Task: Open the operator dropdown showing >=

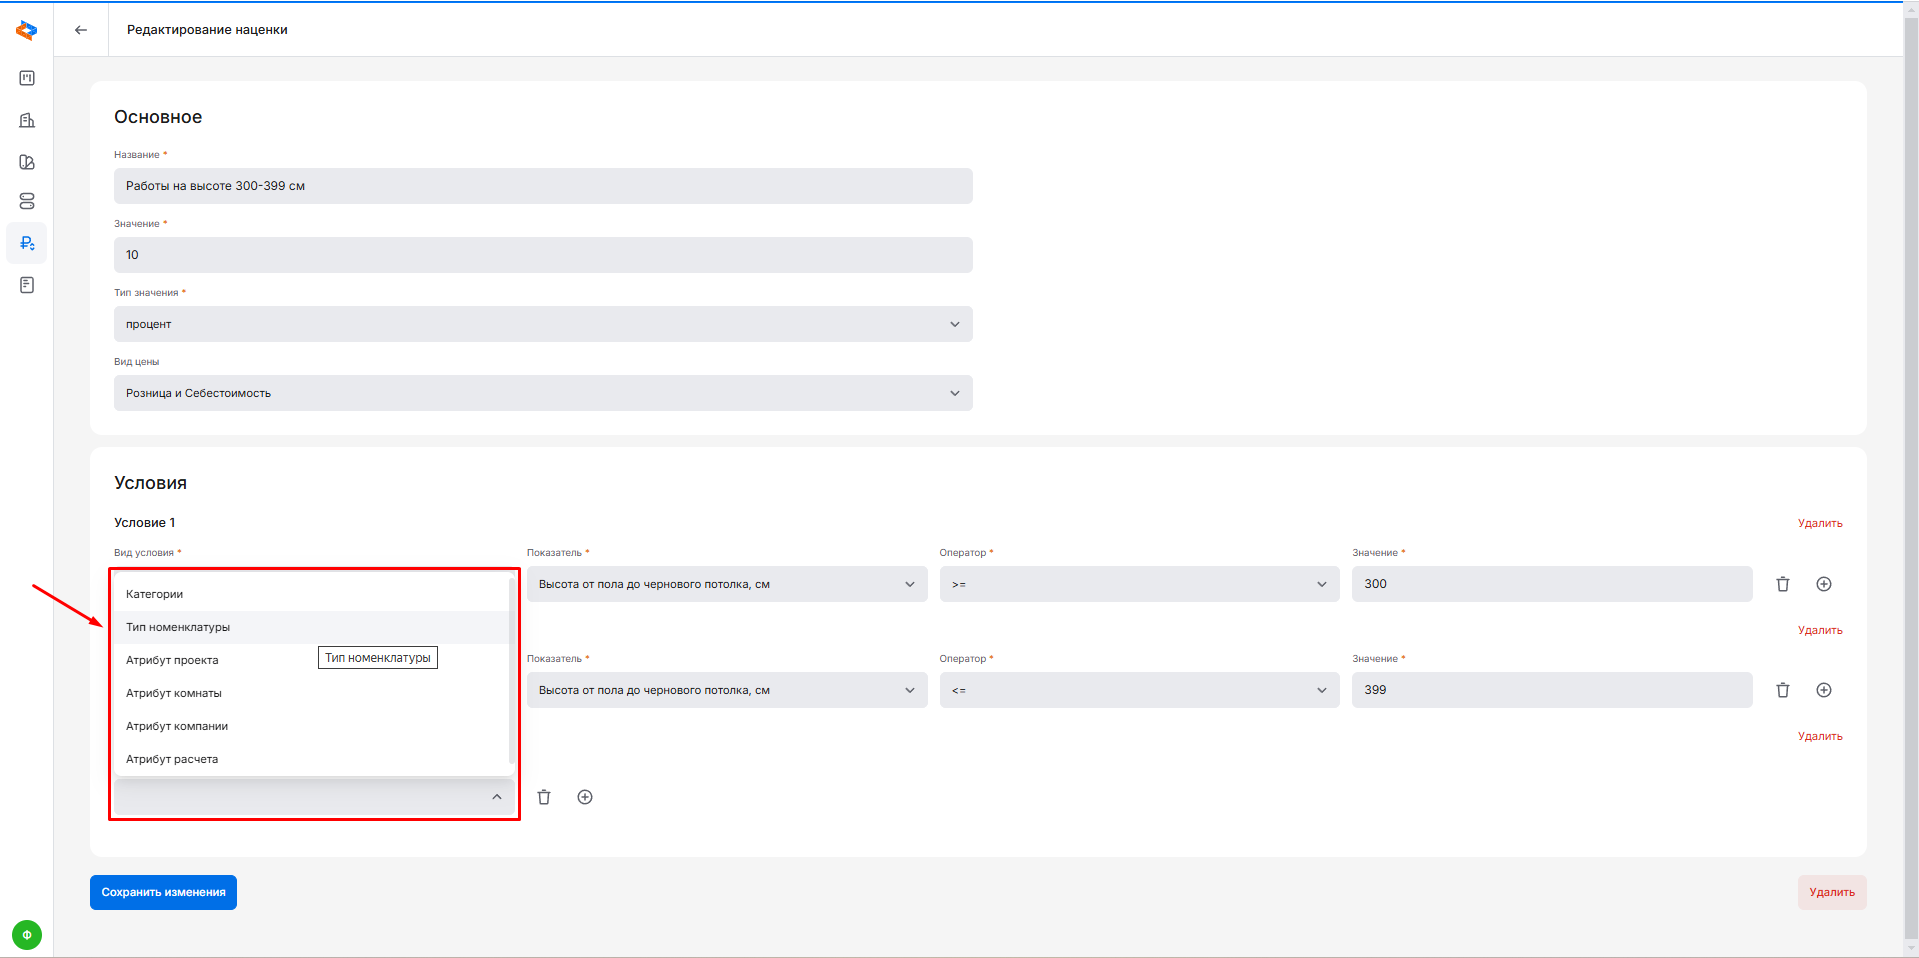Action: click(1138, 584)
